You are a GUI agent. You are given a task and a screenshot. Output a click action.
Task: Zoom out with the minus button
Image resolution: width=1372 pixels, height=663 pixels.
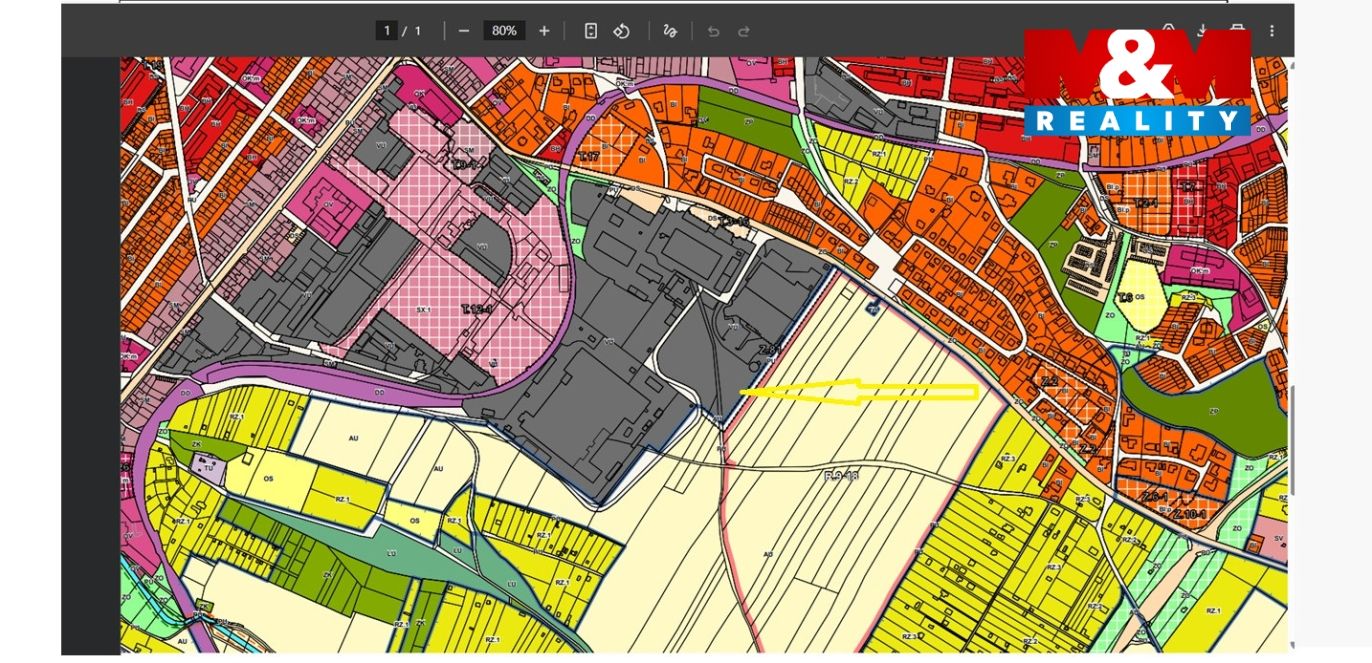click(x=464, y=31)
